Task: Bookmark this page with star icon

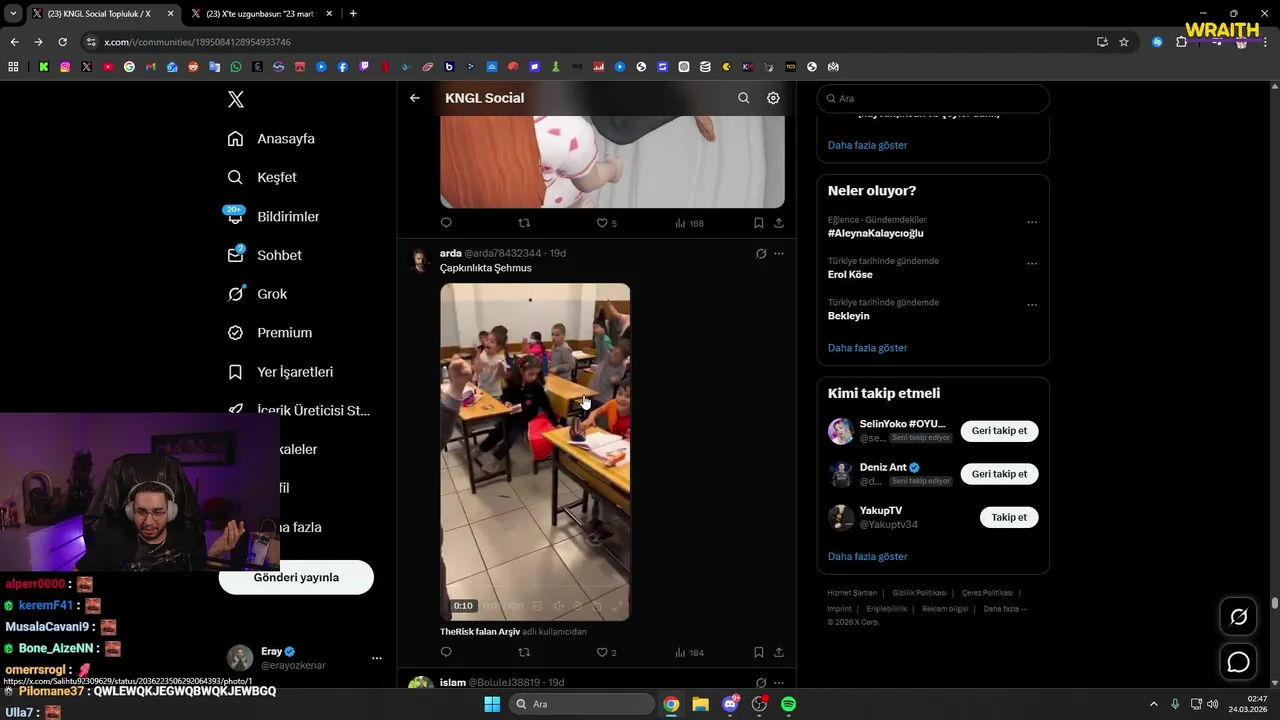Action: 1124,42
